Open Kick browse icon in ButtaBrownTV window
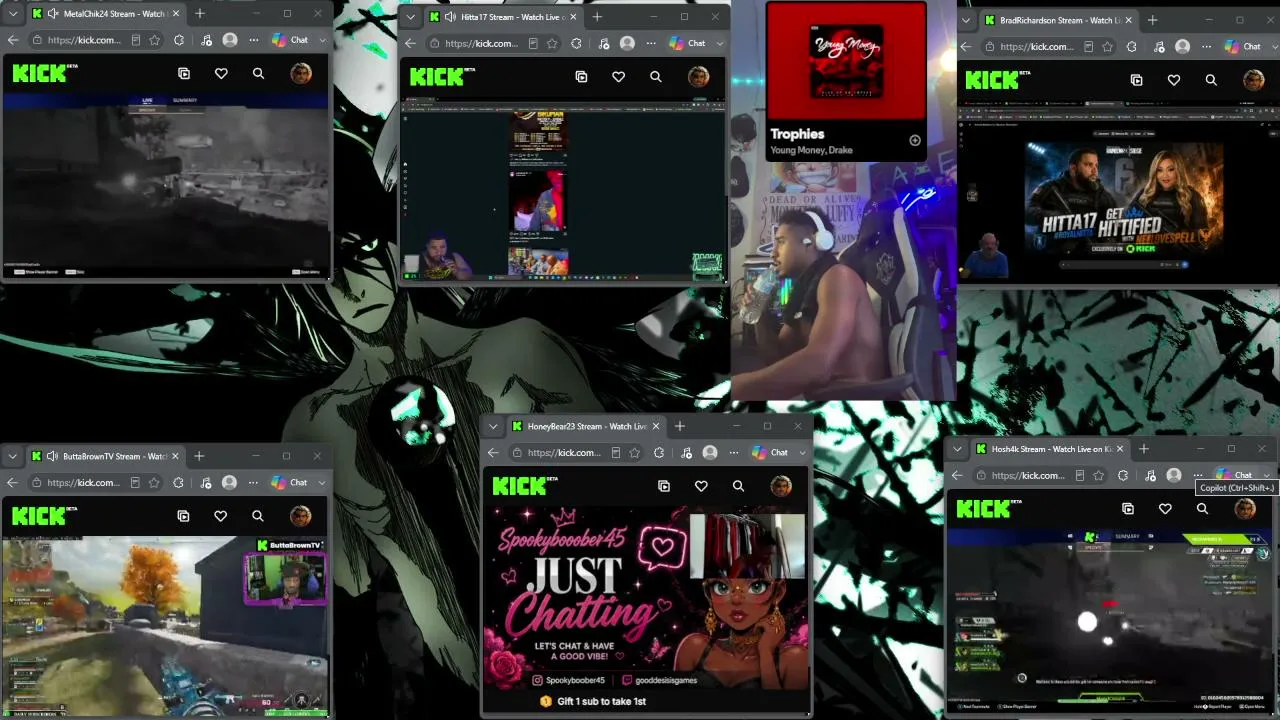This screenshot has height=720, width=1280. (183, 516)
